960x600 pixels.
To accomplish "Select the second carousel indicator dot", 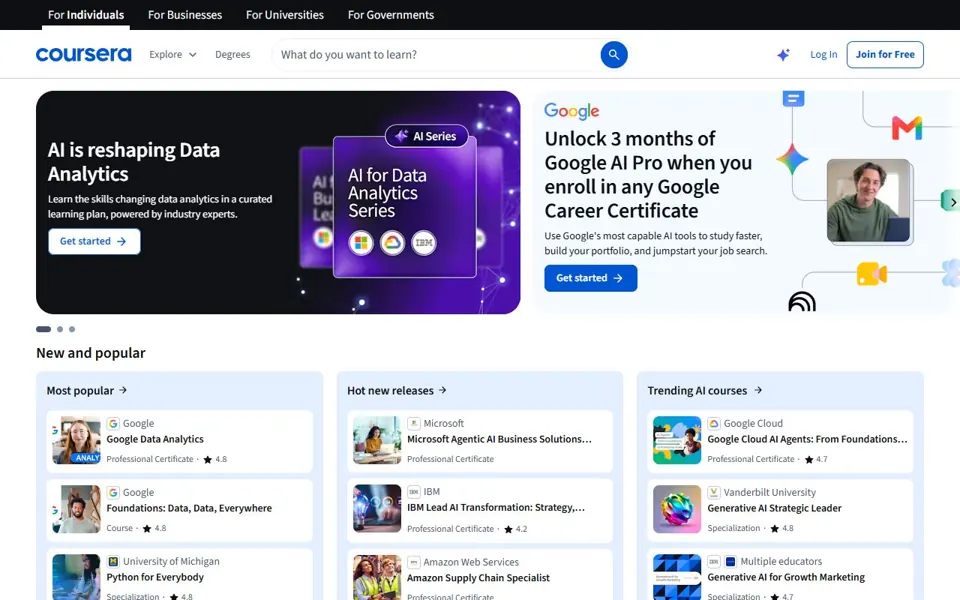I will 60,329.
